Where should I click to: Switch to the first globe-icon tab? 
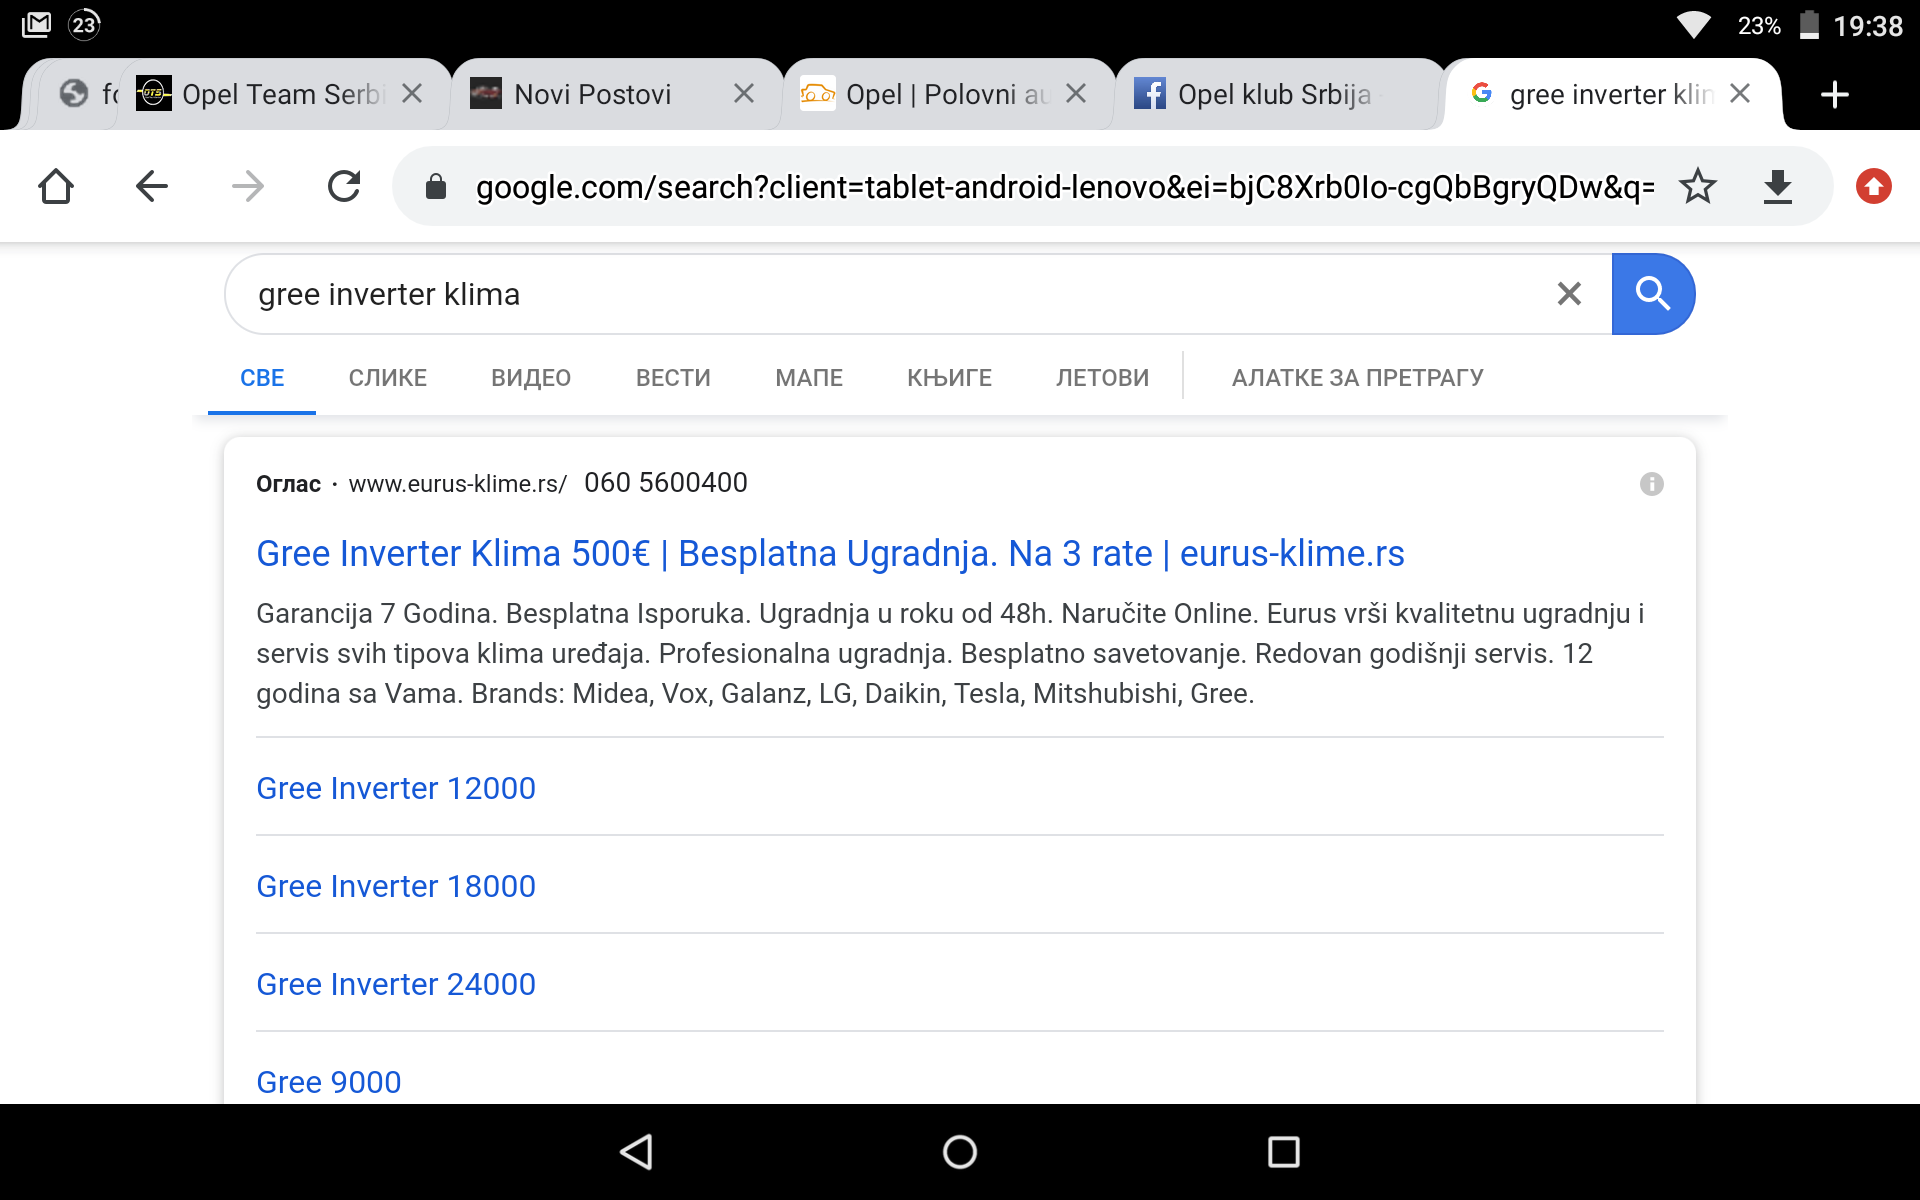(80, 94)
